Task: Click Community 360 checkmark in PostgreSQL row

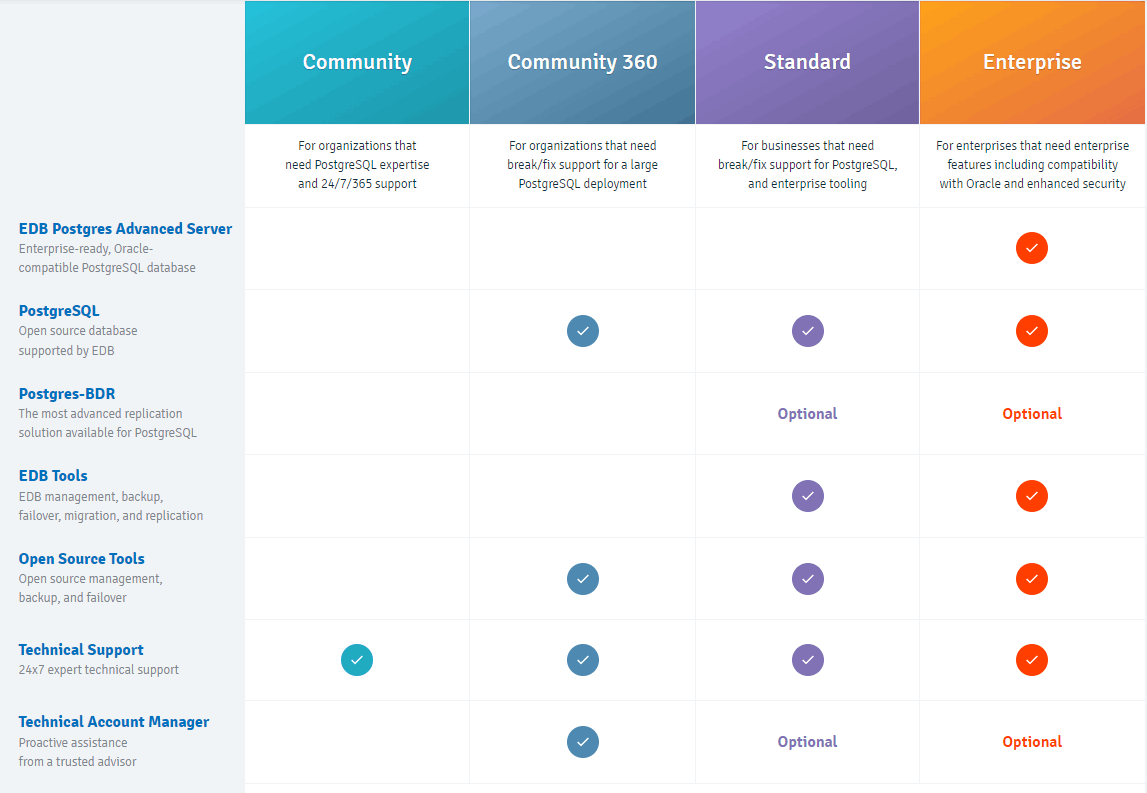Action: (582, 331)
